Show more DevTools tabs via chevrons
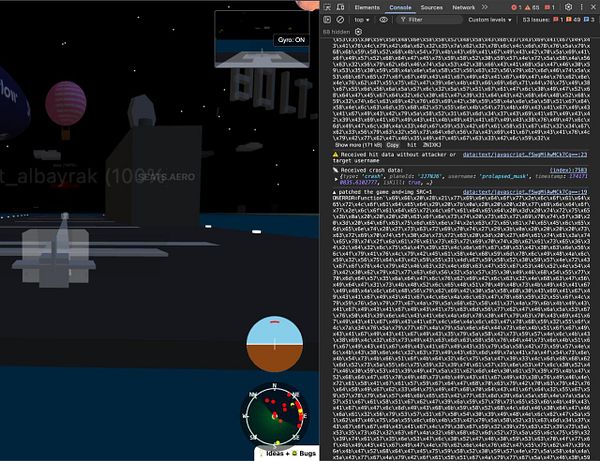 tap(485, 7)
